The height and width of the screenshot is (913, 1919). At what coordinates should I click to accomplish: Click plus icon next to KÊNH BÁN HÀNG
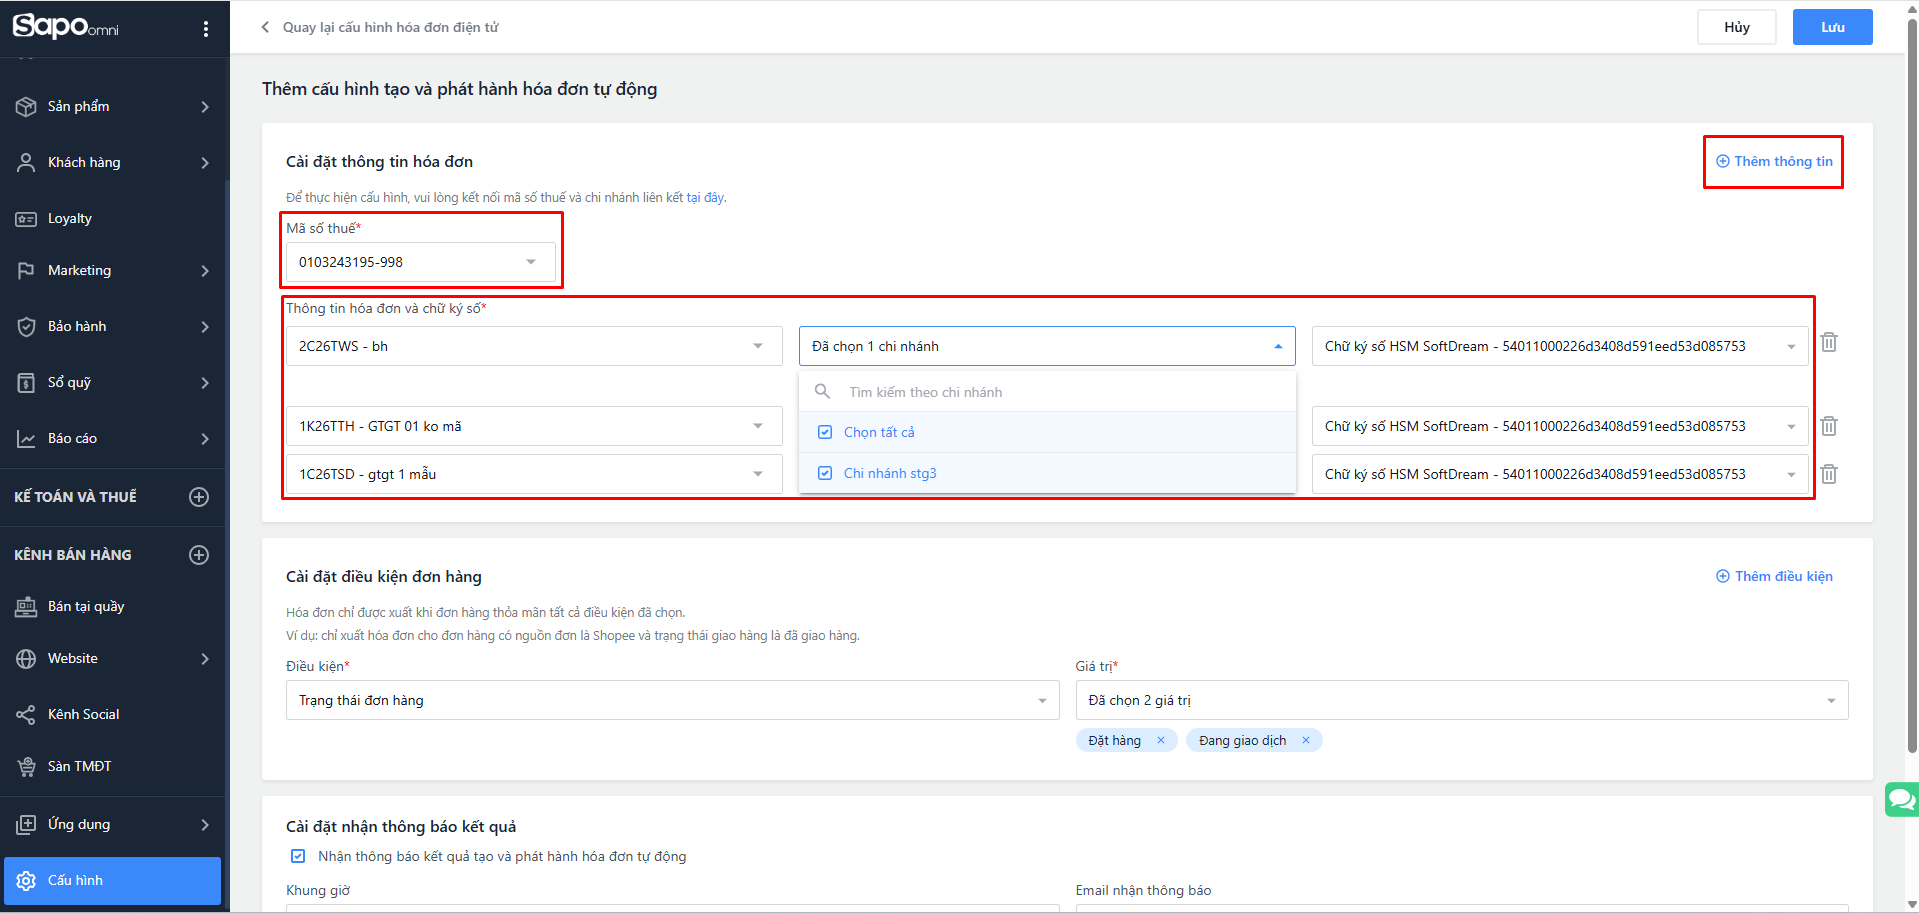pyautogui.click(x=199, y=555)
